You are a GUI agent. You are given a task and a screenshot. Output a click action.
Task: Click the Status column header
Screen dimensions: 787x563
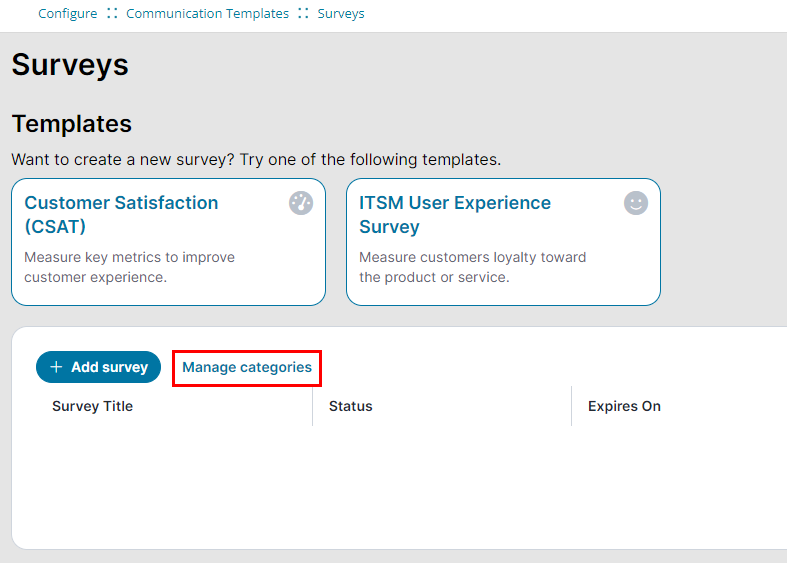[350, 406]
